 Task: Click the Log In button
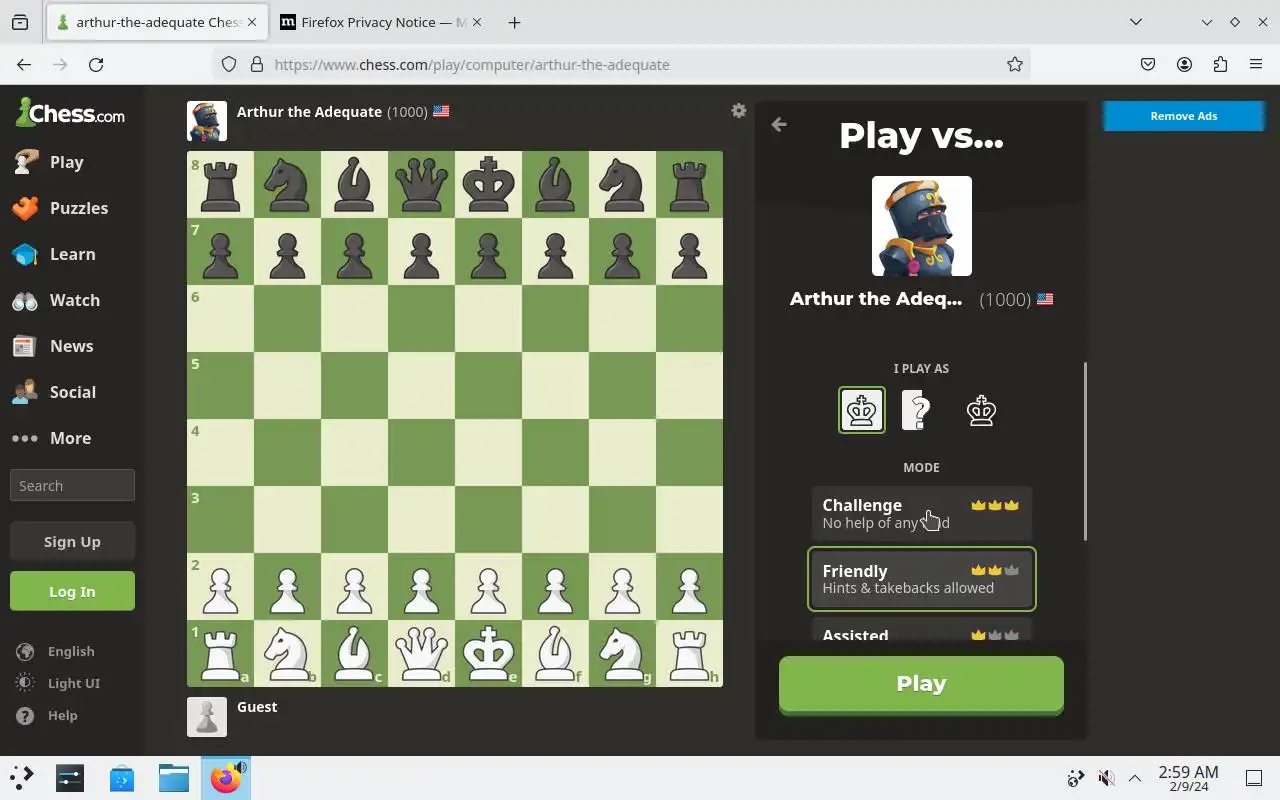[x=72, y=591]
